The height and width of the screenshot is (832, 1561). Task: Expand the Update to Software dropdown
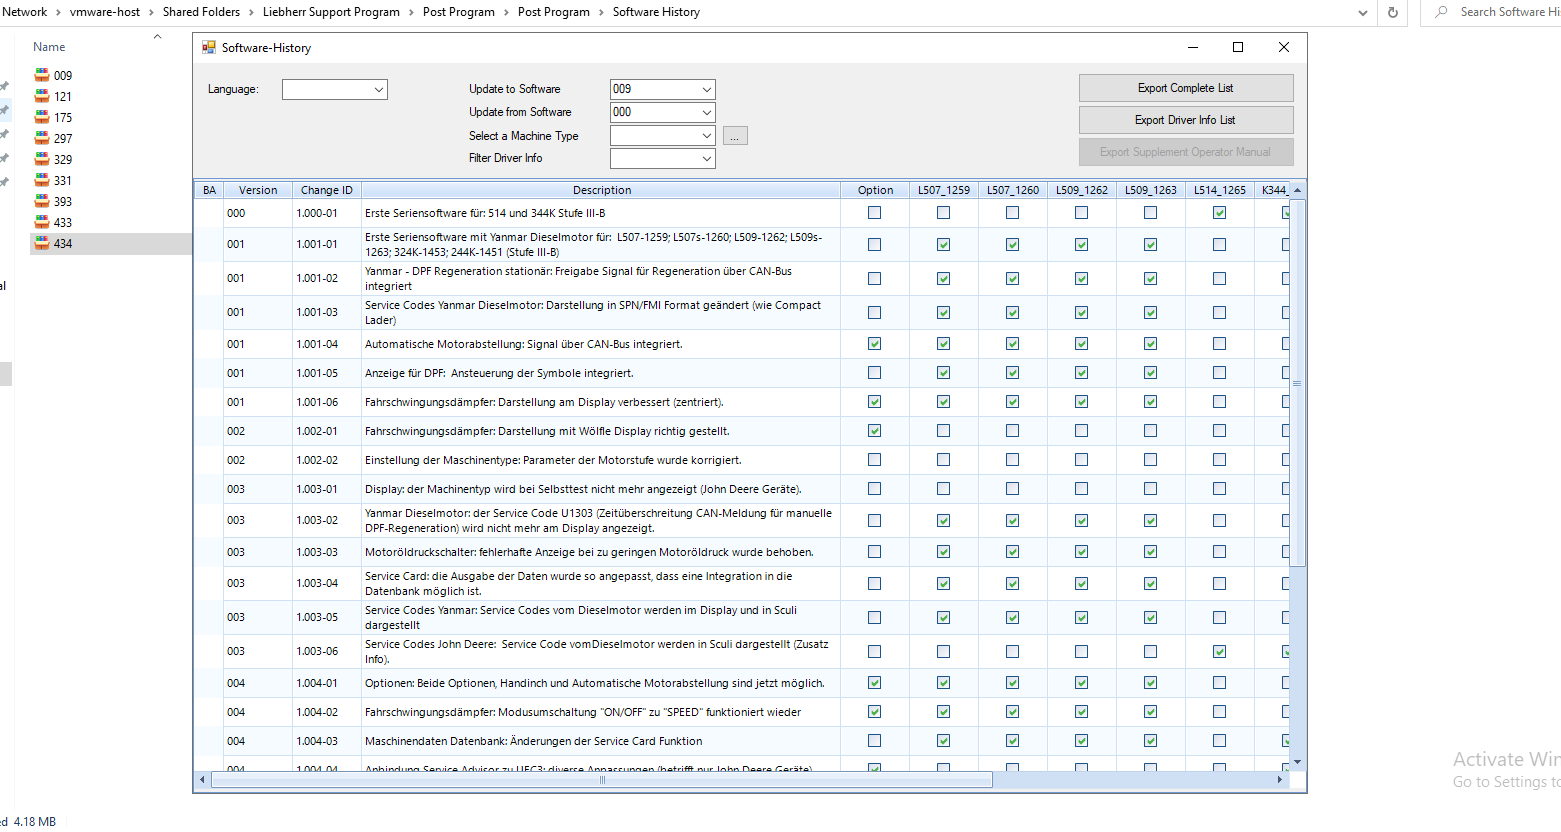pos(706,89)
